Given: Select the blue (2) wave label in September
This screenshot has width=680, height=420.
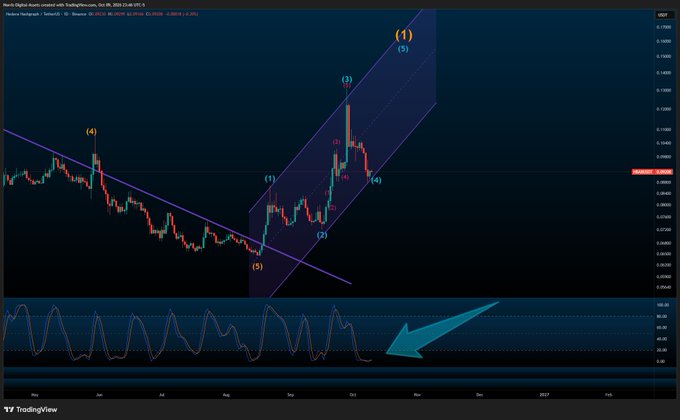Looking at the screenshot, I should pos(322,235).
